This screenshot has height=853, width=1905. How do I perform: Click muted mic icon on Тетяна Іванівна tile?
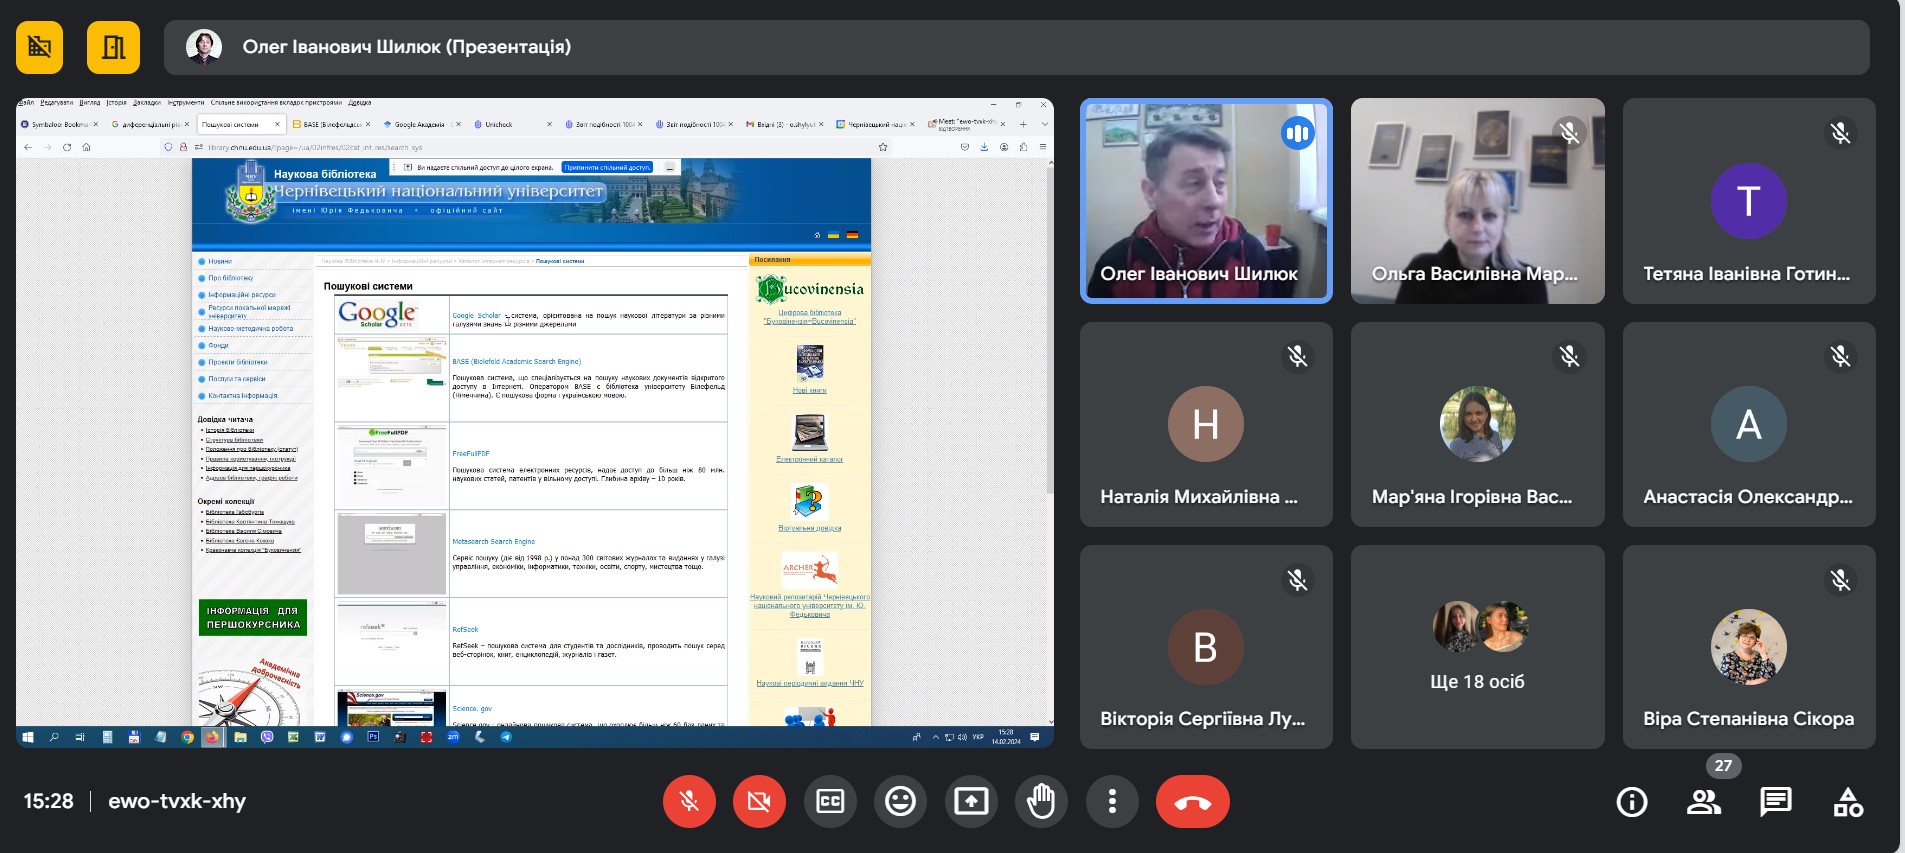[x=1840, y=133]
